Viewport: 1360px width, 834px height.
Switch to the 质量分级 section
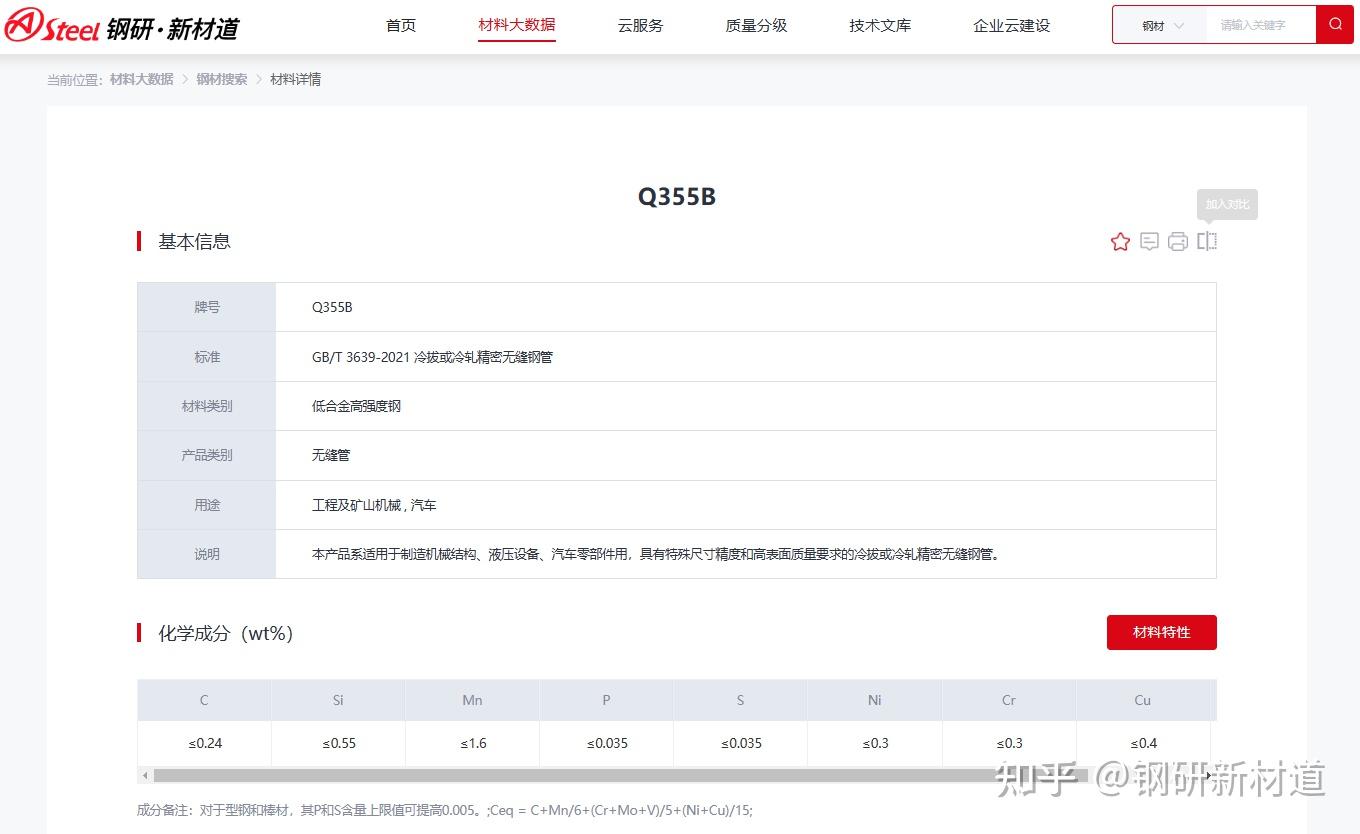pos(756,27)
